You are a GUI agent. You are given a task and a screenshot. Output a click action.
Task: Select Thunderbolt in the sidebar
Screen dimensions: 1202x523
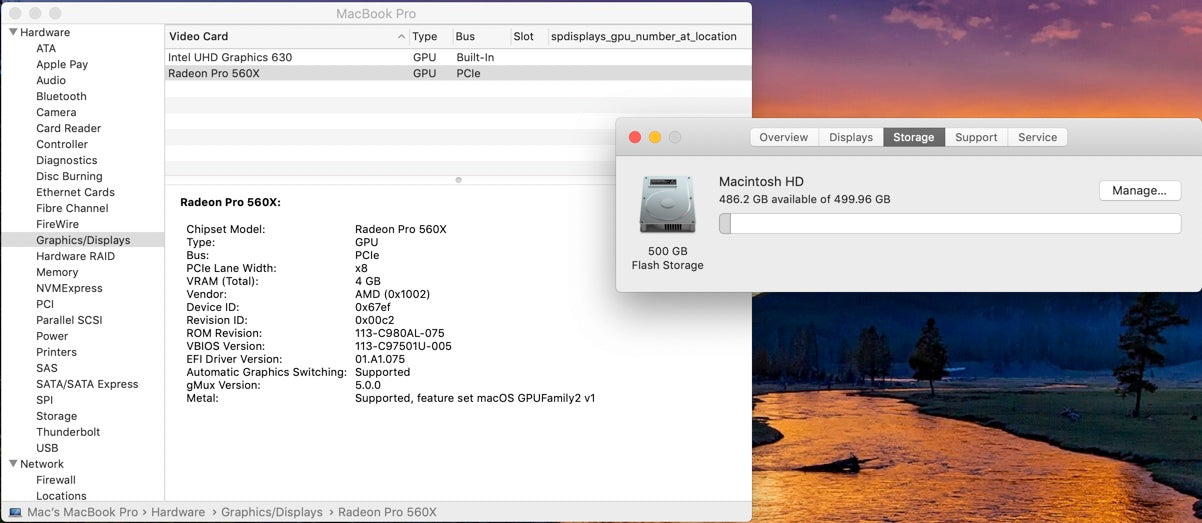(x=68, y=432)
